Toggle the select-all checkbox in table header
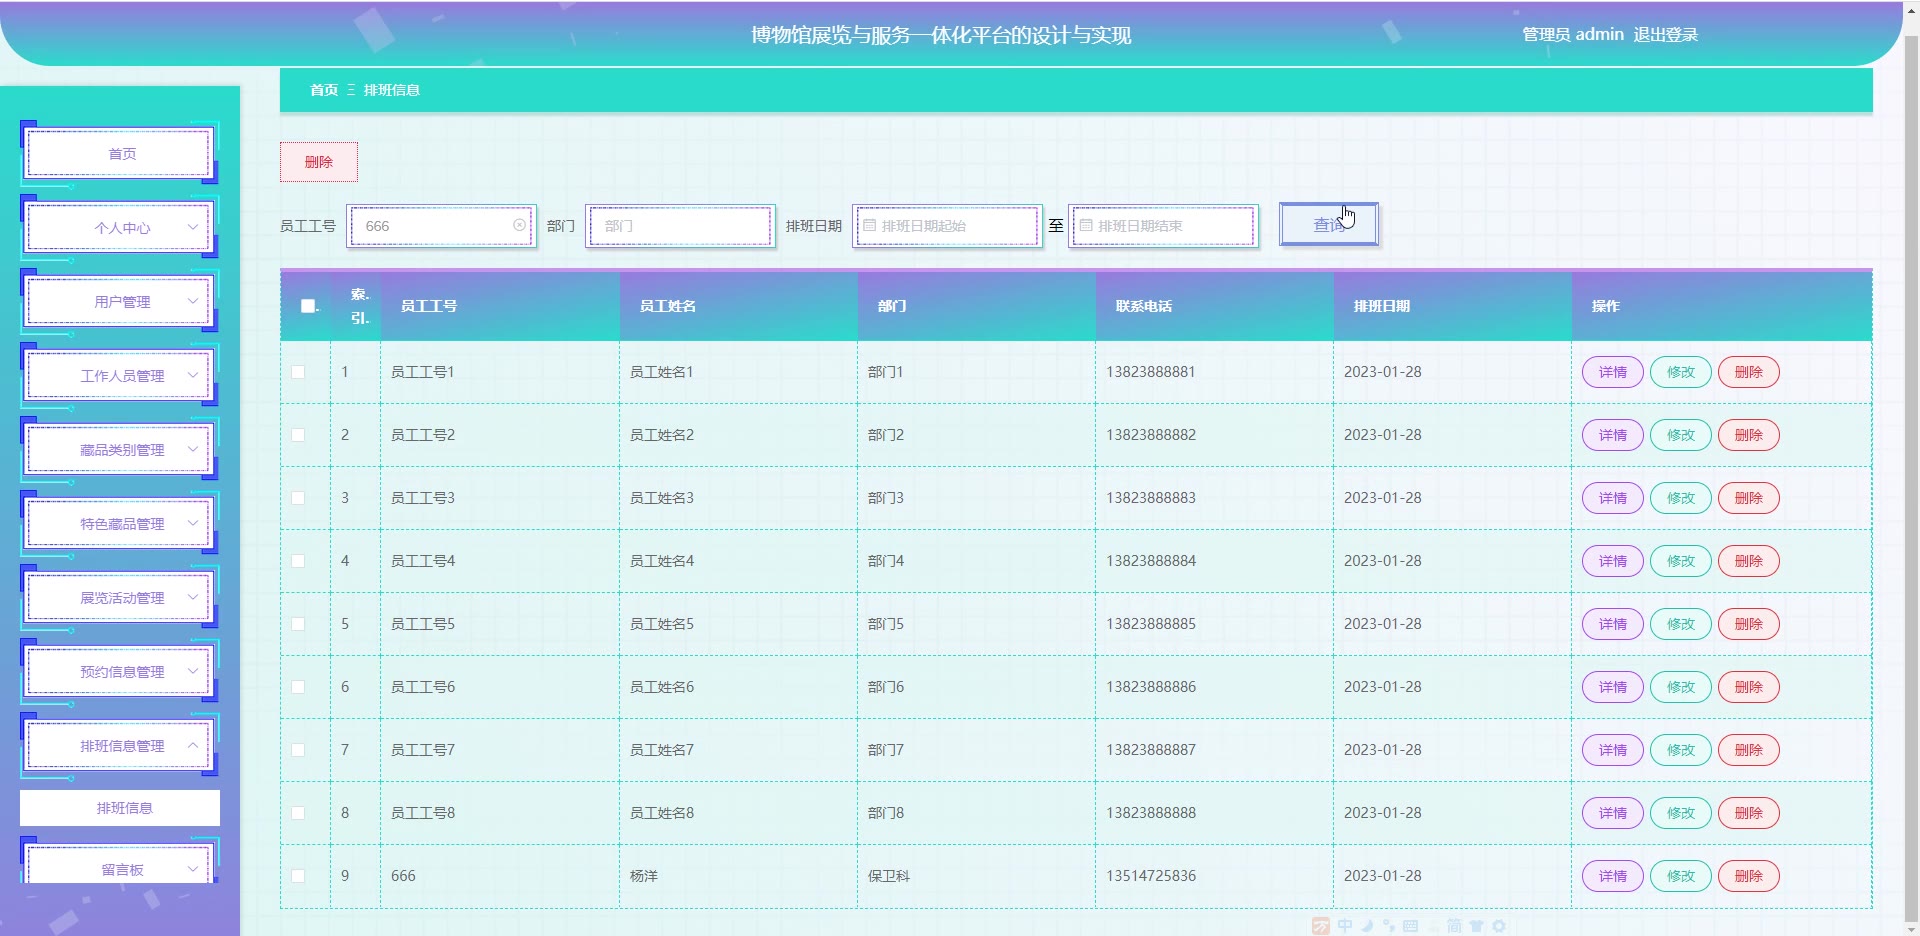1920x936 pixels. (308, 306)
